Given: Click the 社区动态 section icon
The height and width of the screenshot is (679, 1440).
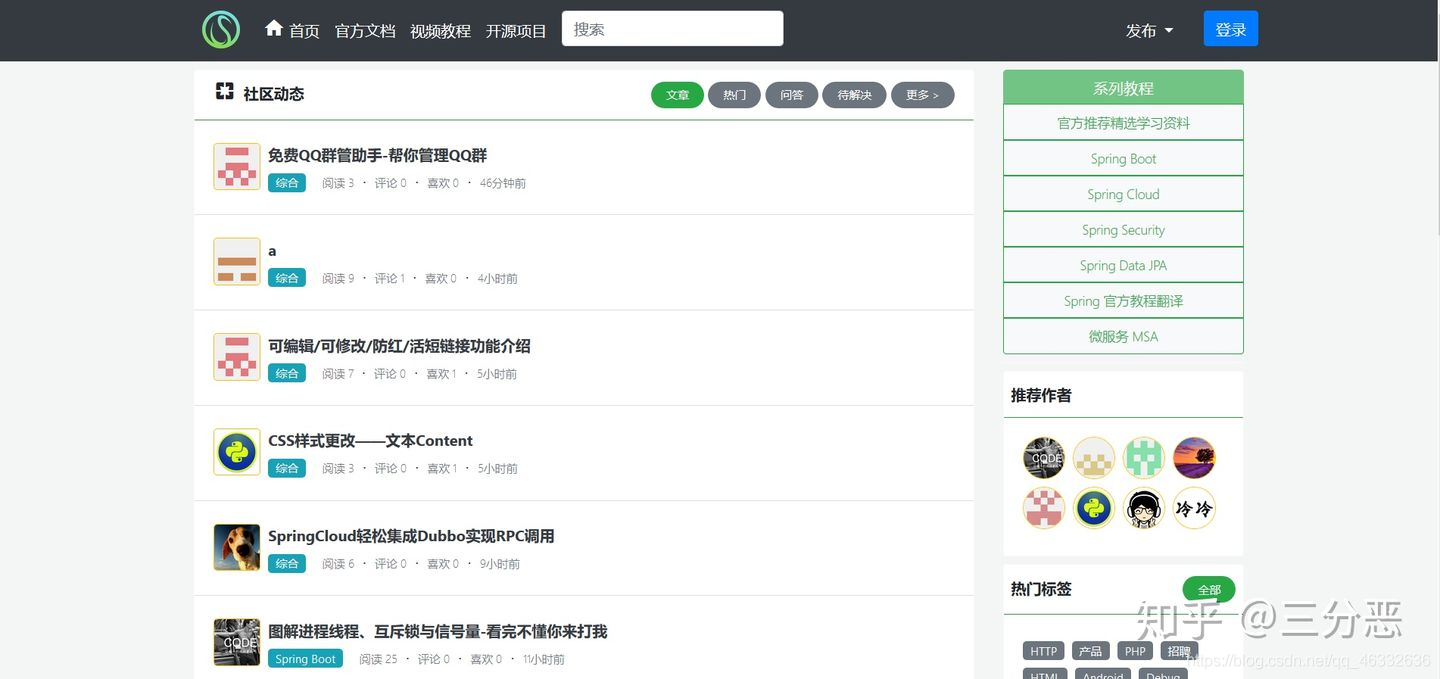Looking at the screenshot, I should point(225,92).
